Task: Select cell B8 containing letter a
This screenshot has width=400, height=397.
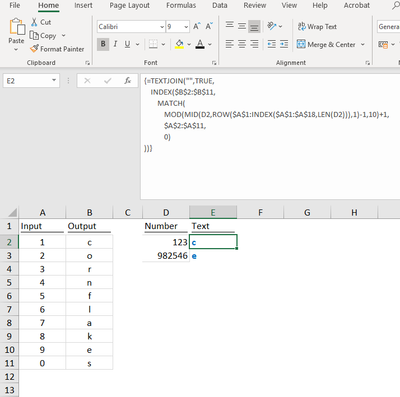Action: 89,323
